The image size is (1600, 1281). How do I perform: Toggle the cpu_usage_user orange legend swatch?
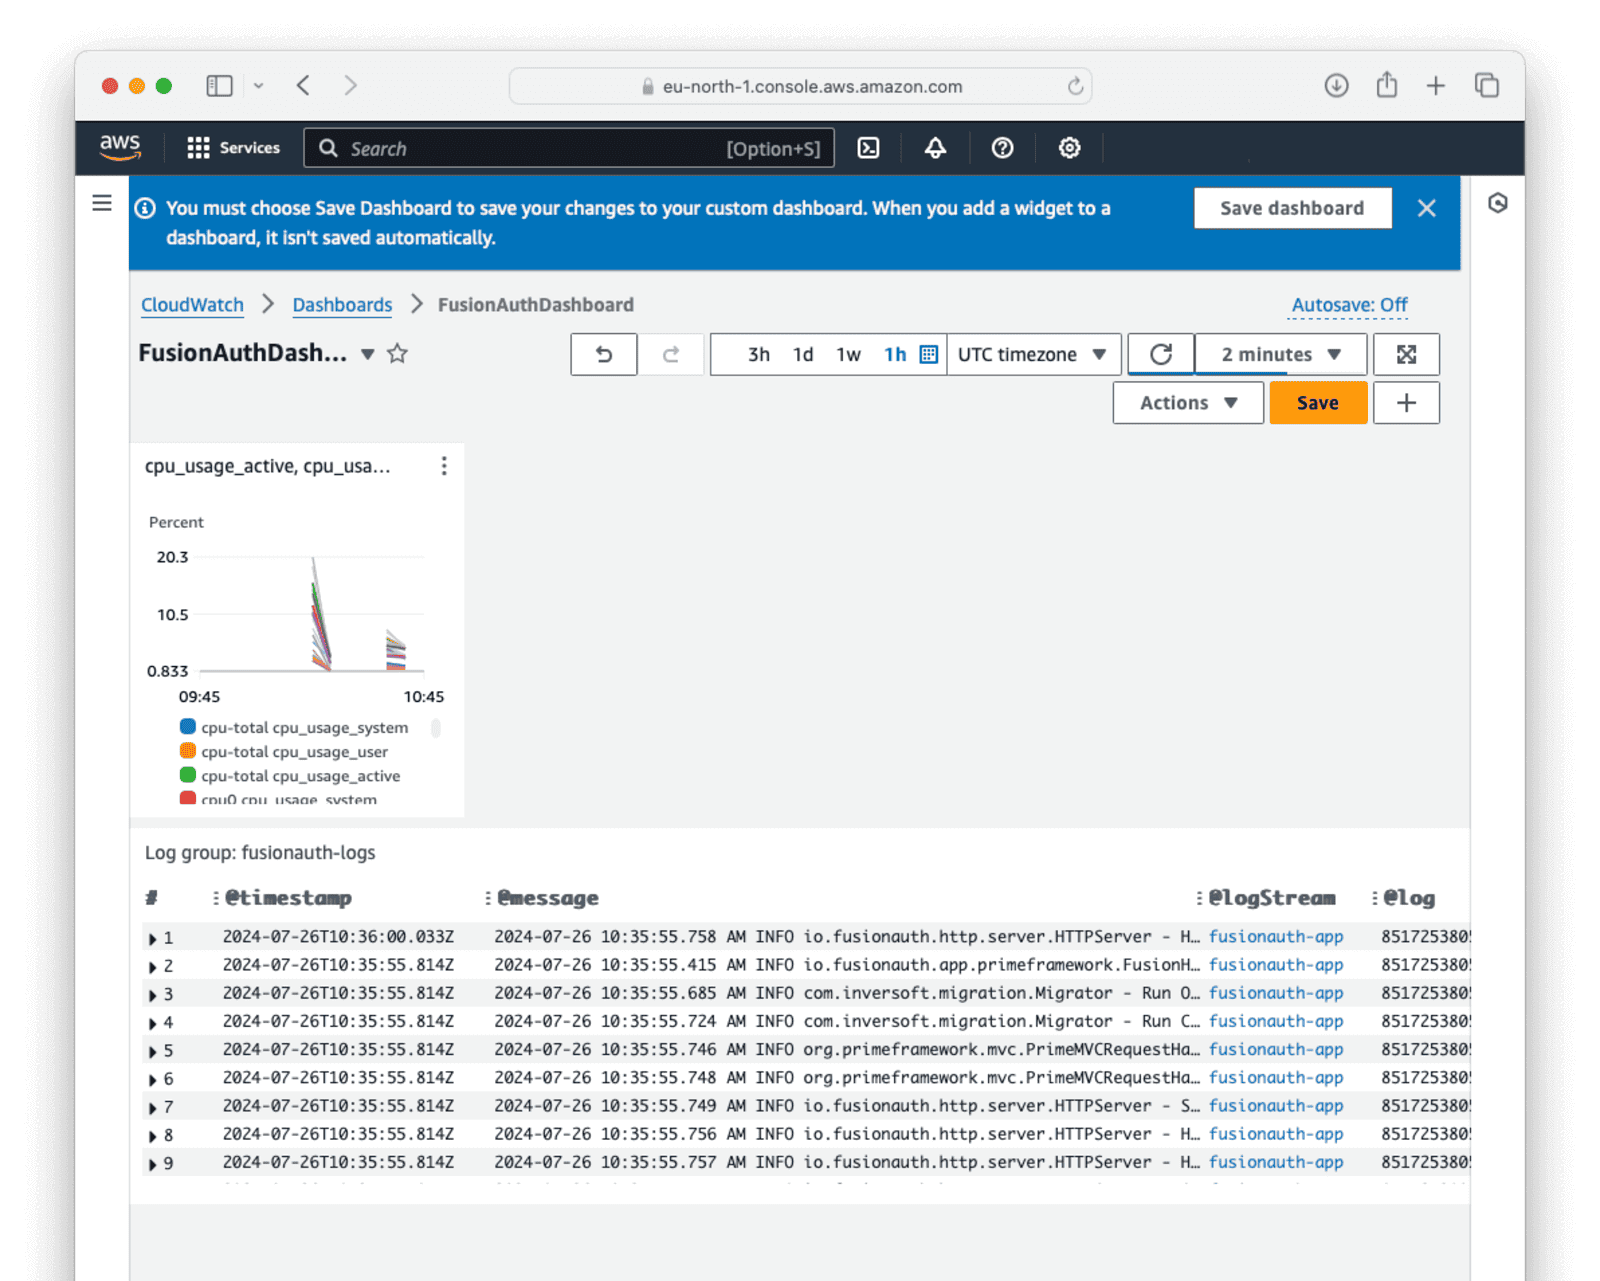click(x=187, y=751)
